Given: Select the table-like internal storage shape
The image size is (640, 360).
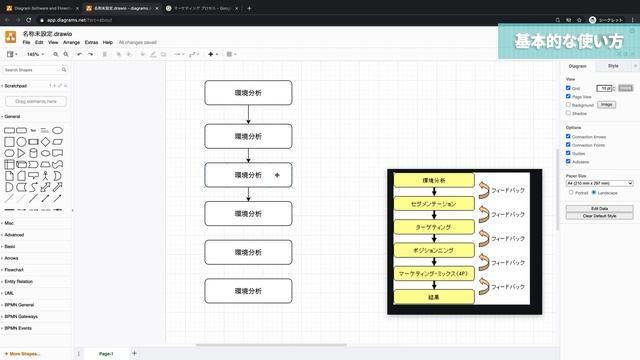Looking at the screenshot, I should pyautogui.click(x=9, y=164).
